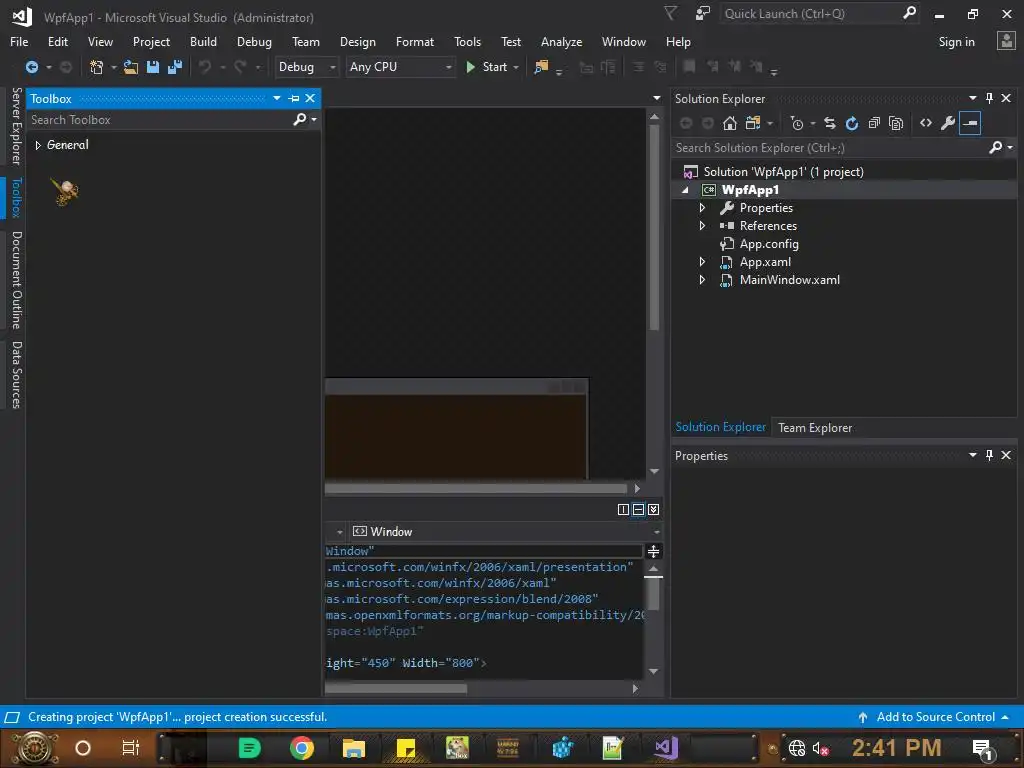Viewport: 1024px width, 768px height.
Task: Click the feedback icon next to Quick Launch
Action: click(x=703, y=13)
